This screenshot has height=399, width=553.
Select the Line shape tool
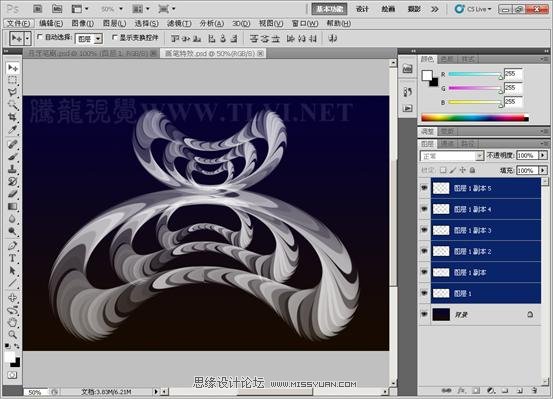click(13, 283)
